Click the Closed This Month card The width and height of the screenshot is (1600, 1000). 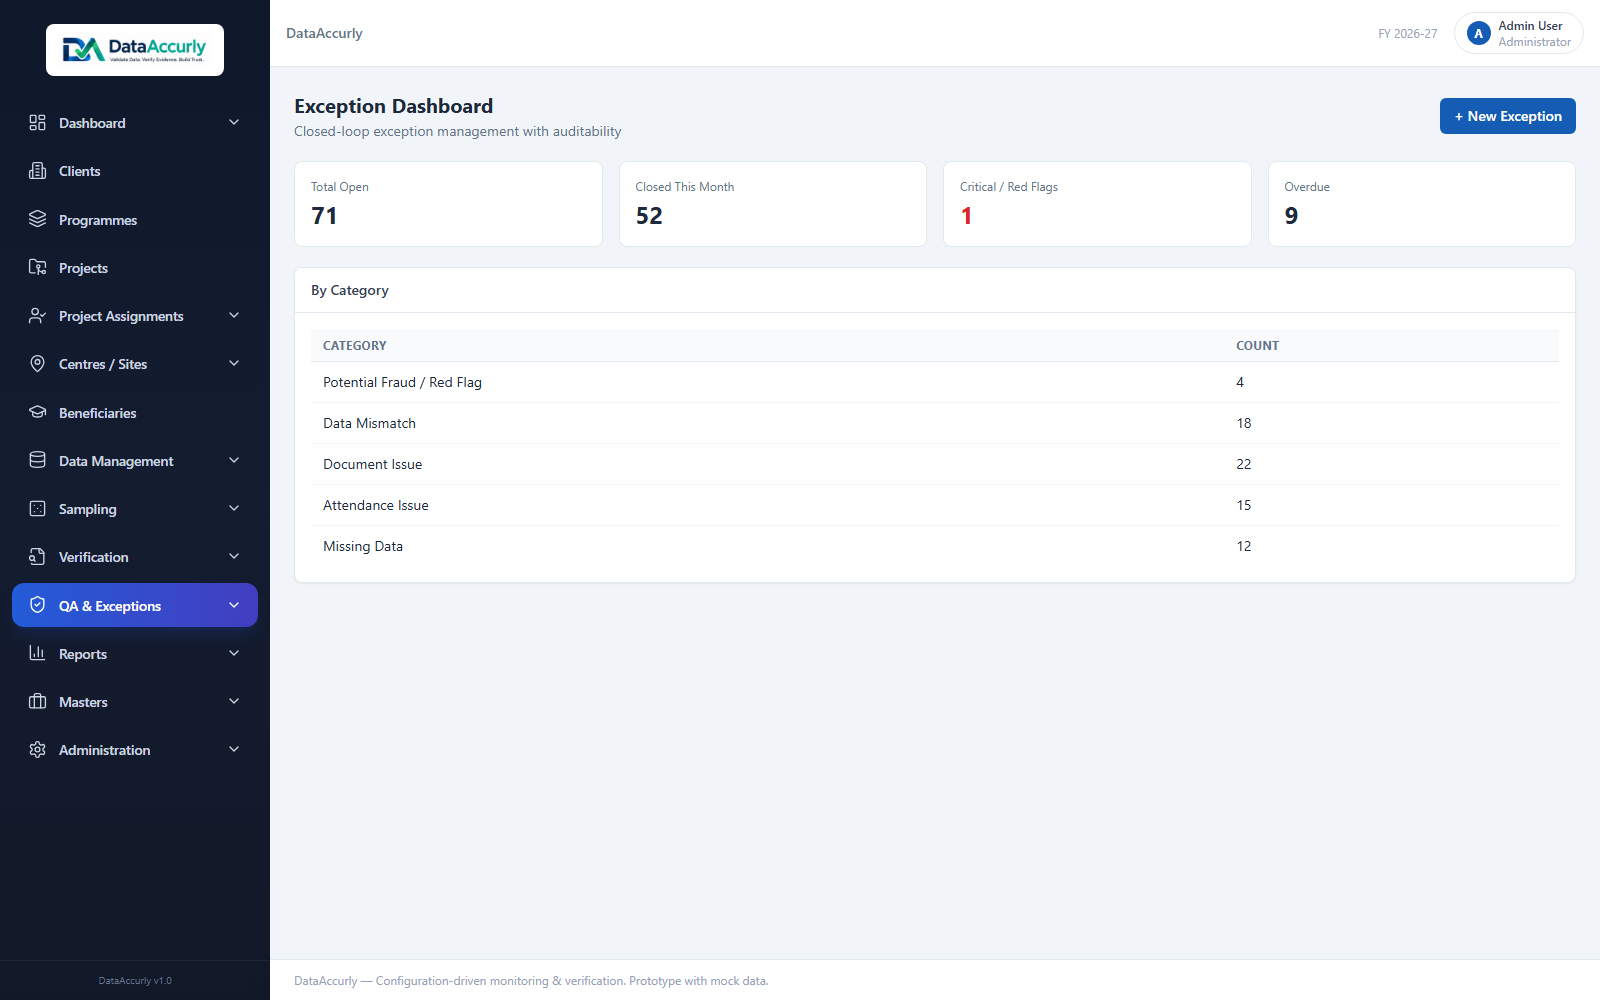773,204
